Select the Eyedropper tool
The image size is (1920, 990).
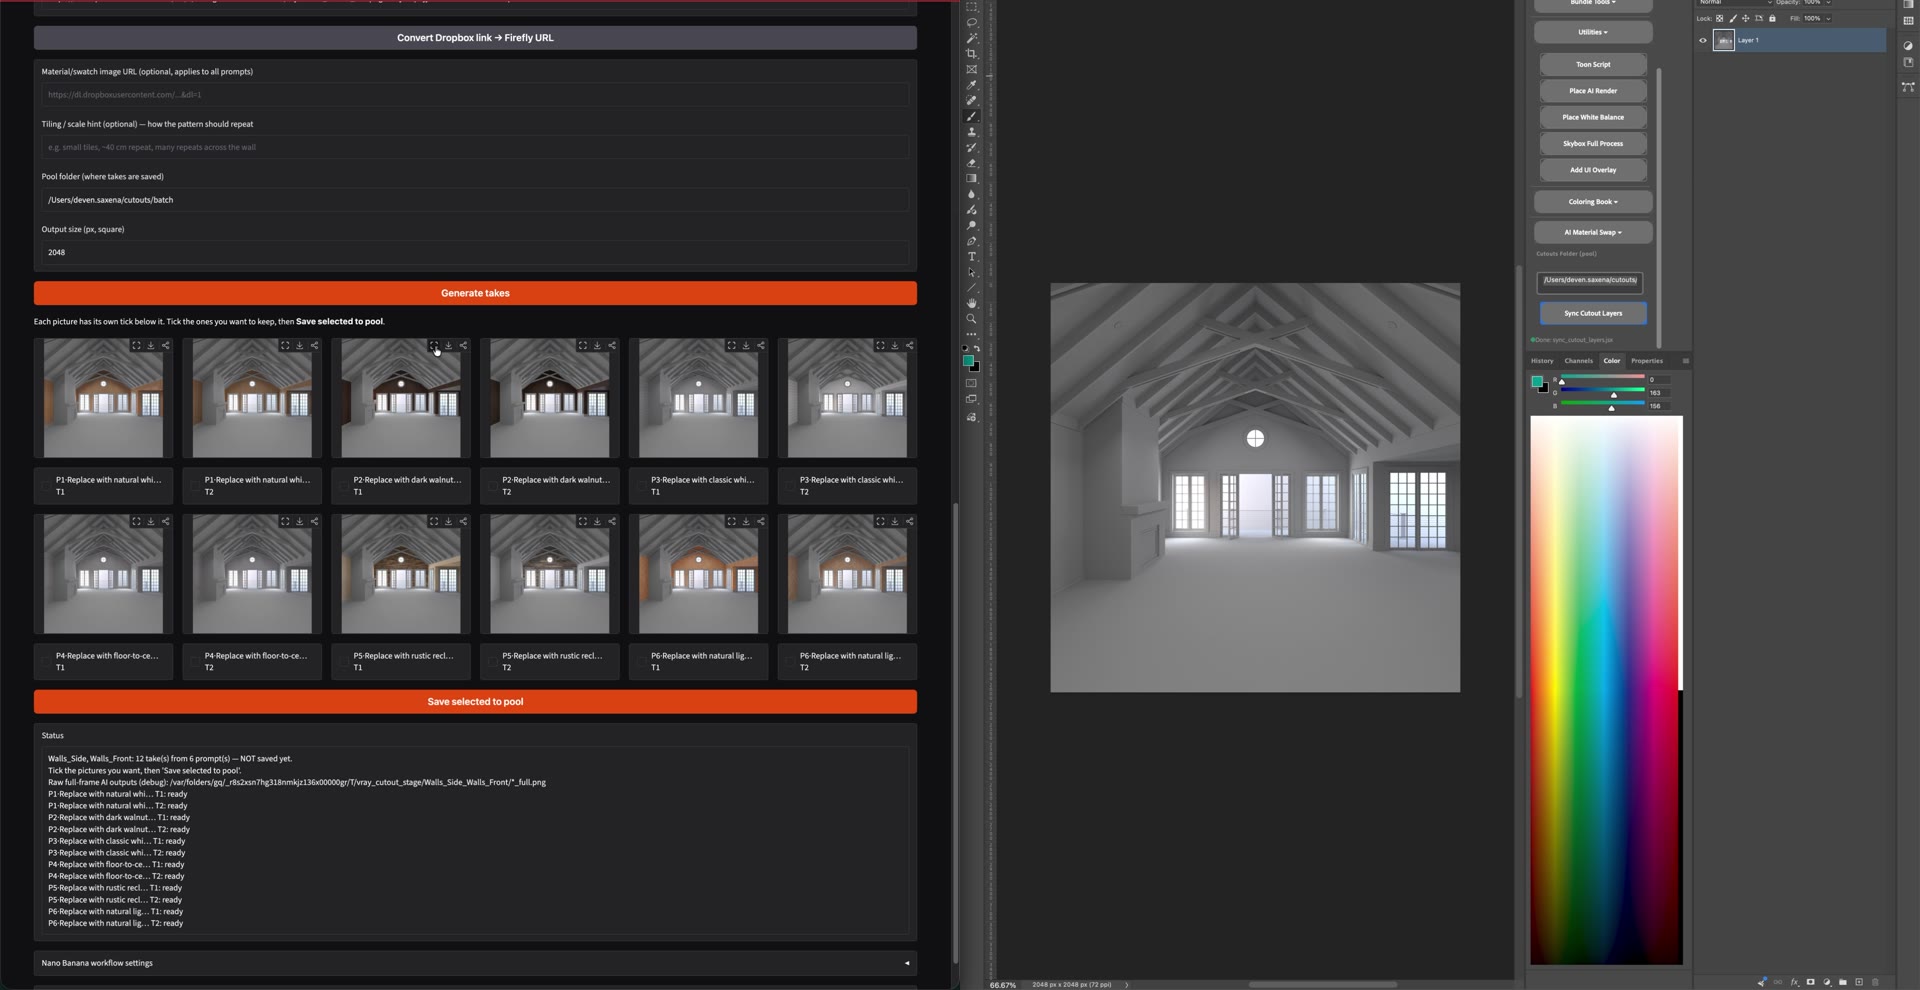[971, 85]
